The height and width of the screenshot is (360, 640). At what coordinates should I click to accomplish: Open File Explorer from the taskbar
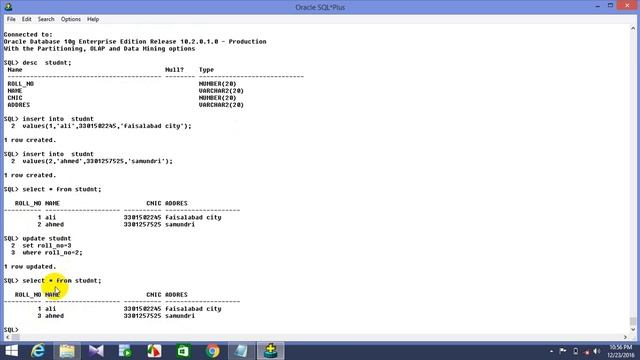[67, 351]
